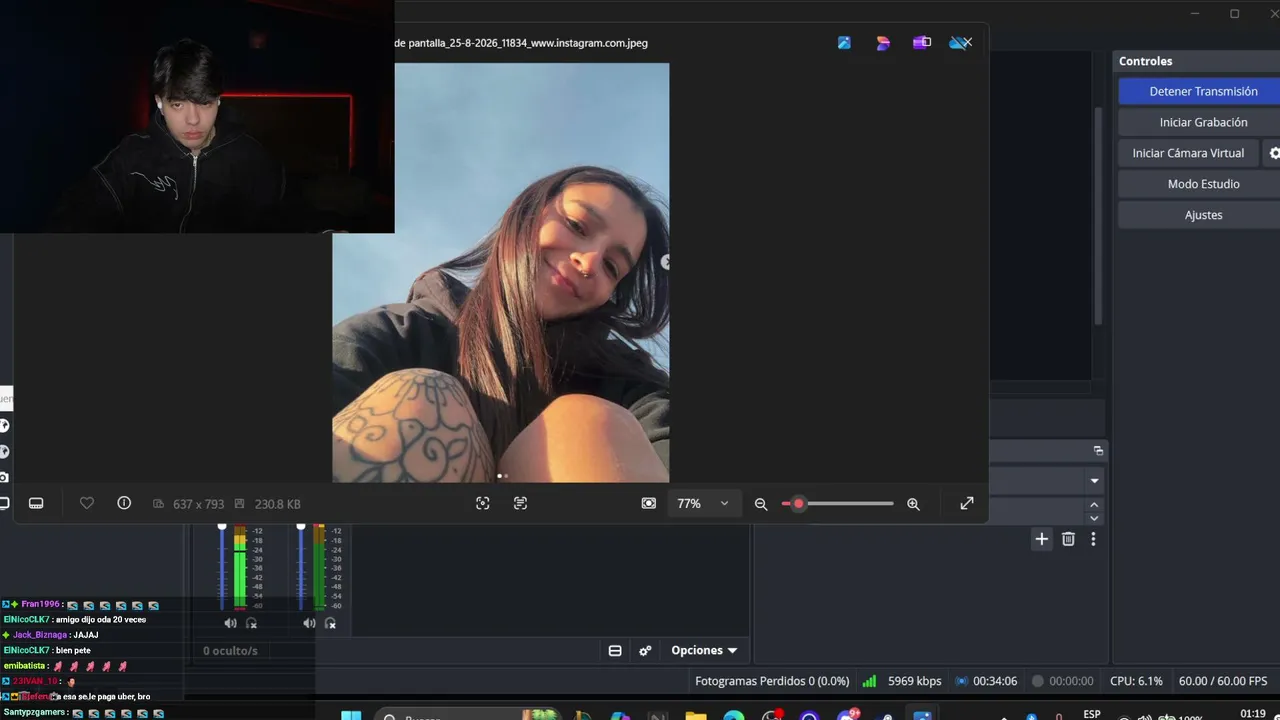1280x720 pixels.
Task: Click the 00:00:00 recording time status
Action: [1062, 681]
